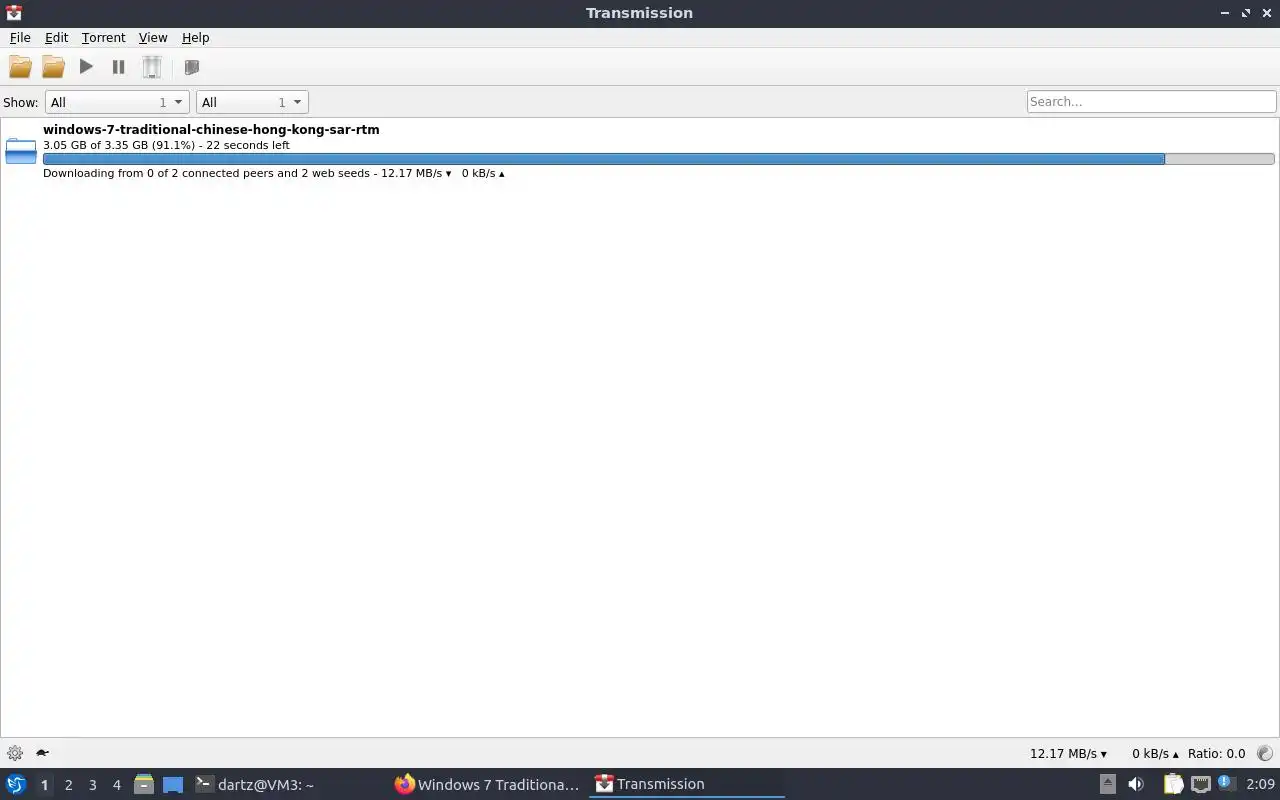Open the system start menu icon
1280x800 pixels.
[16, 784]
